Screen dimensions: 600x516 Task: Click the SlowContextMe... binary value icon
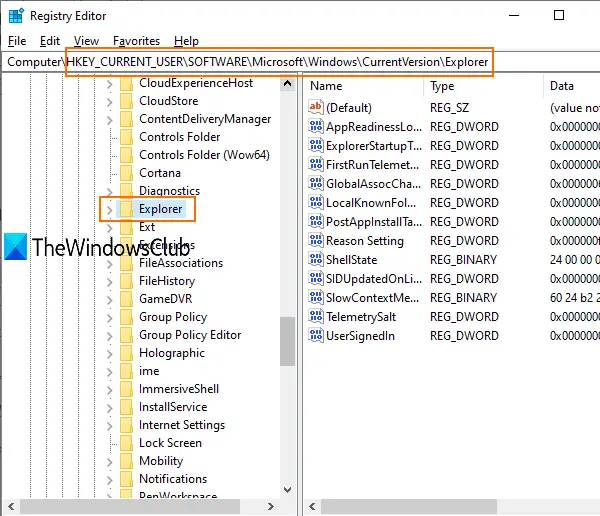(316, 297)
